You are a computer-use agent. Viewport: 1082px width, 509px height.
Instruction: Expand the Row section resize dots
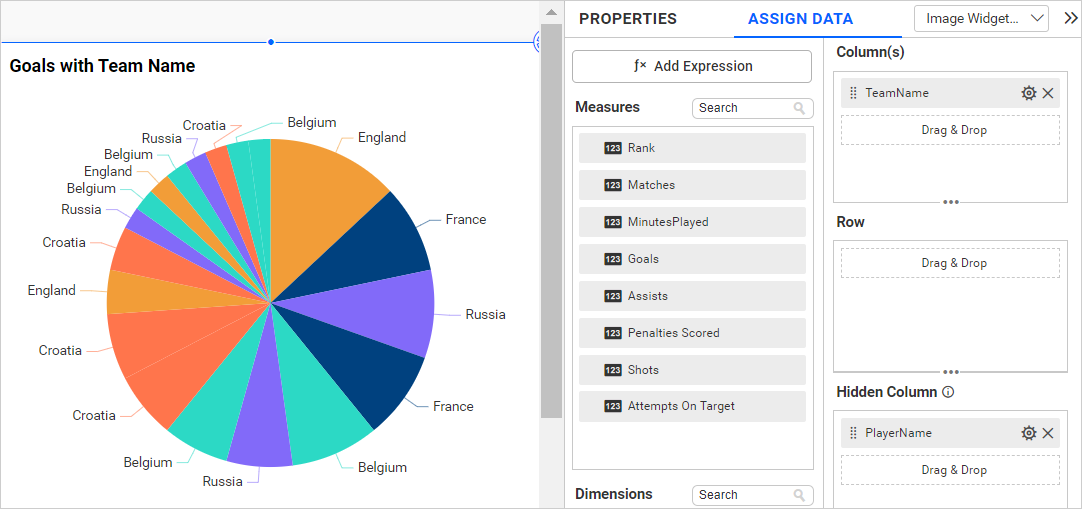coord(951,372)
